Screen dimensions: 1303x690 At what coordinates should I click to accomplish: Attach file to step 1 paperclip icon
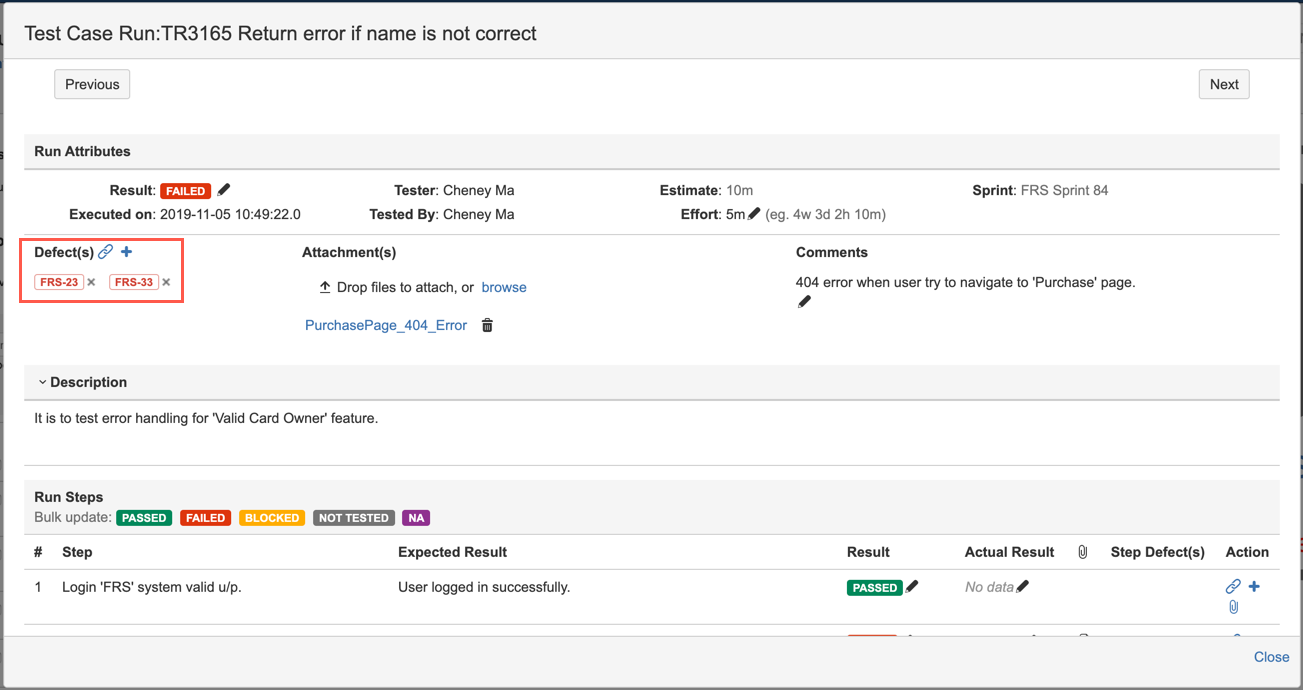[1233, 607]
